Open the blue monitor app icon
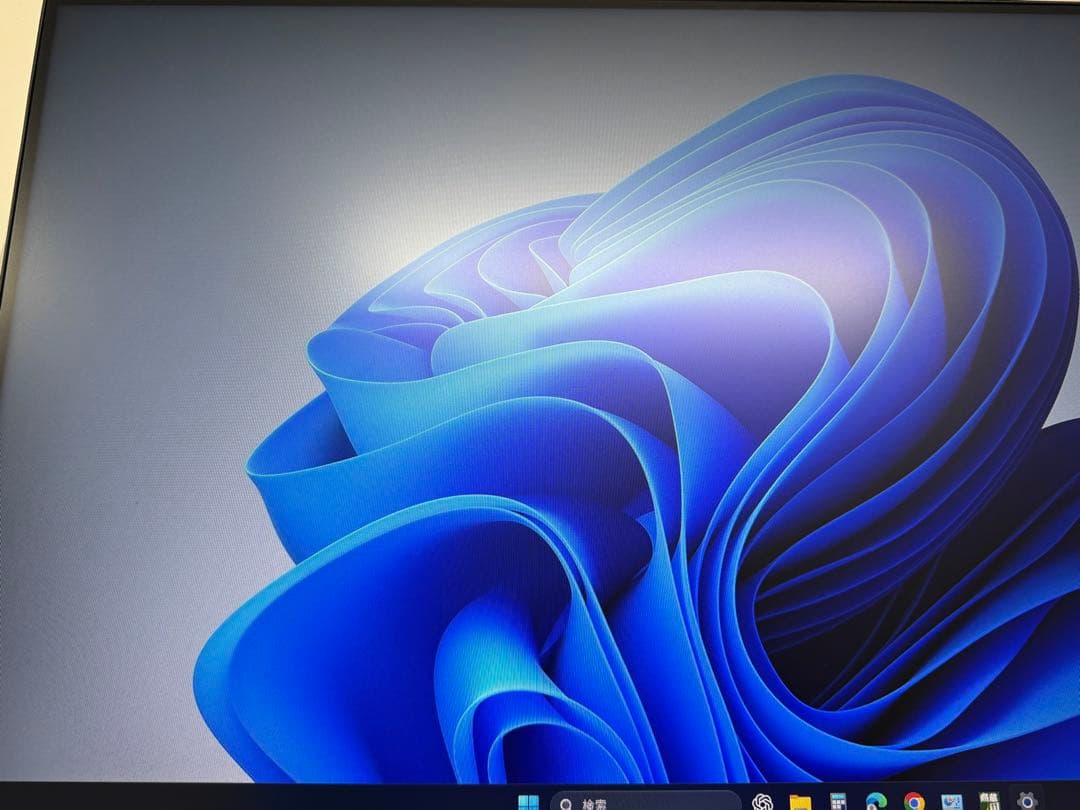 952,801
